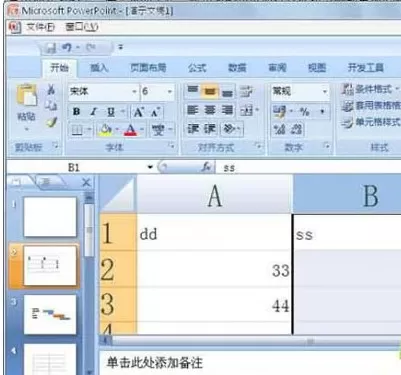Viewport: 401px width, 375px height.
Task: Apply cell borders with the border icon
Action: (x=77, y=130)
